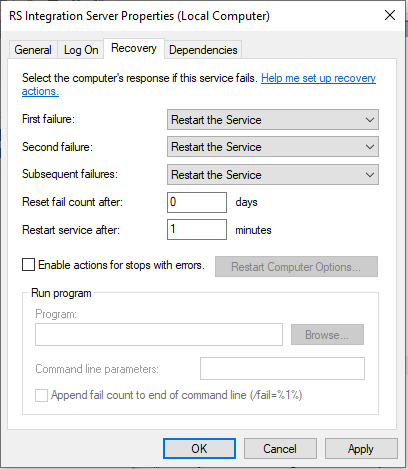
Task: Switch to the General tab
Action: click(33, 50)
